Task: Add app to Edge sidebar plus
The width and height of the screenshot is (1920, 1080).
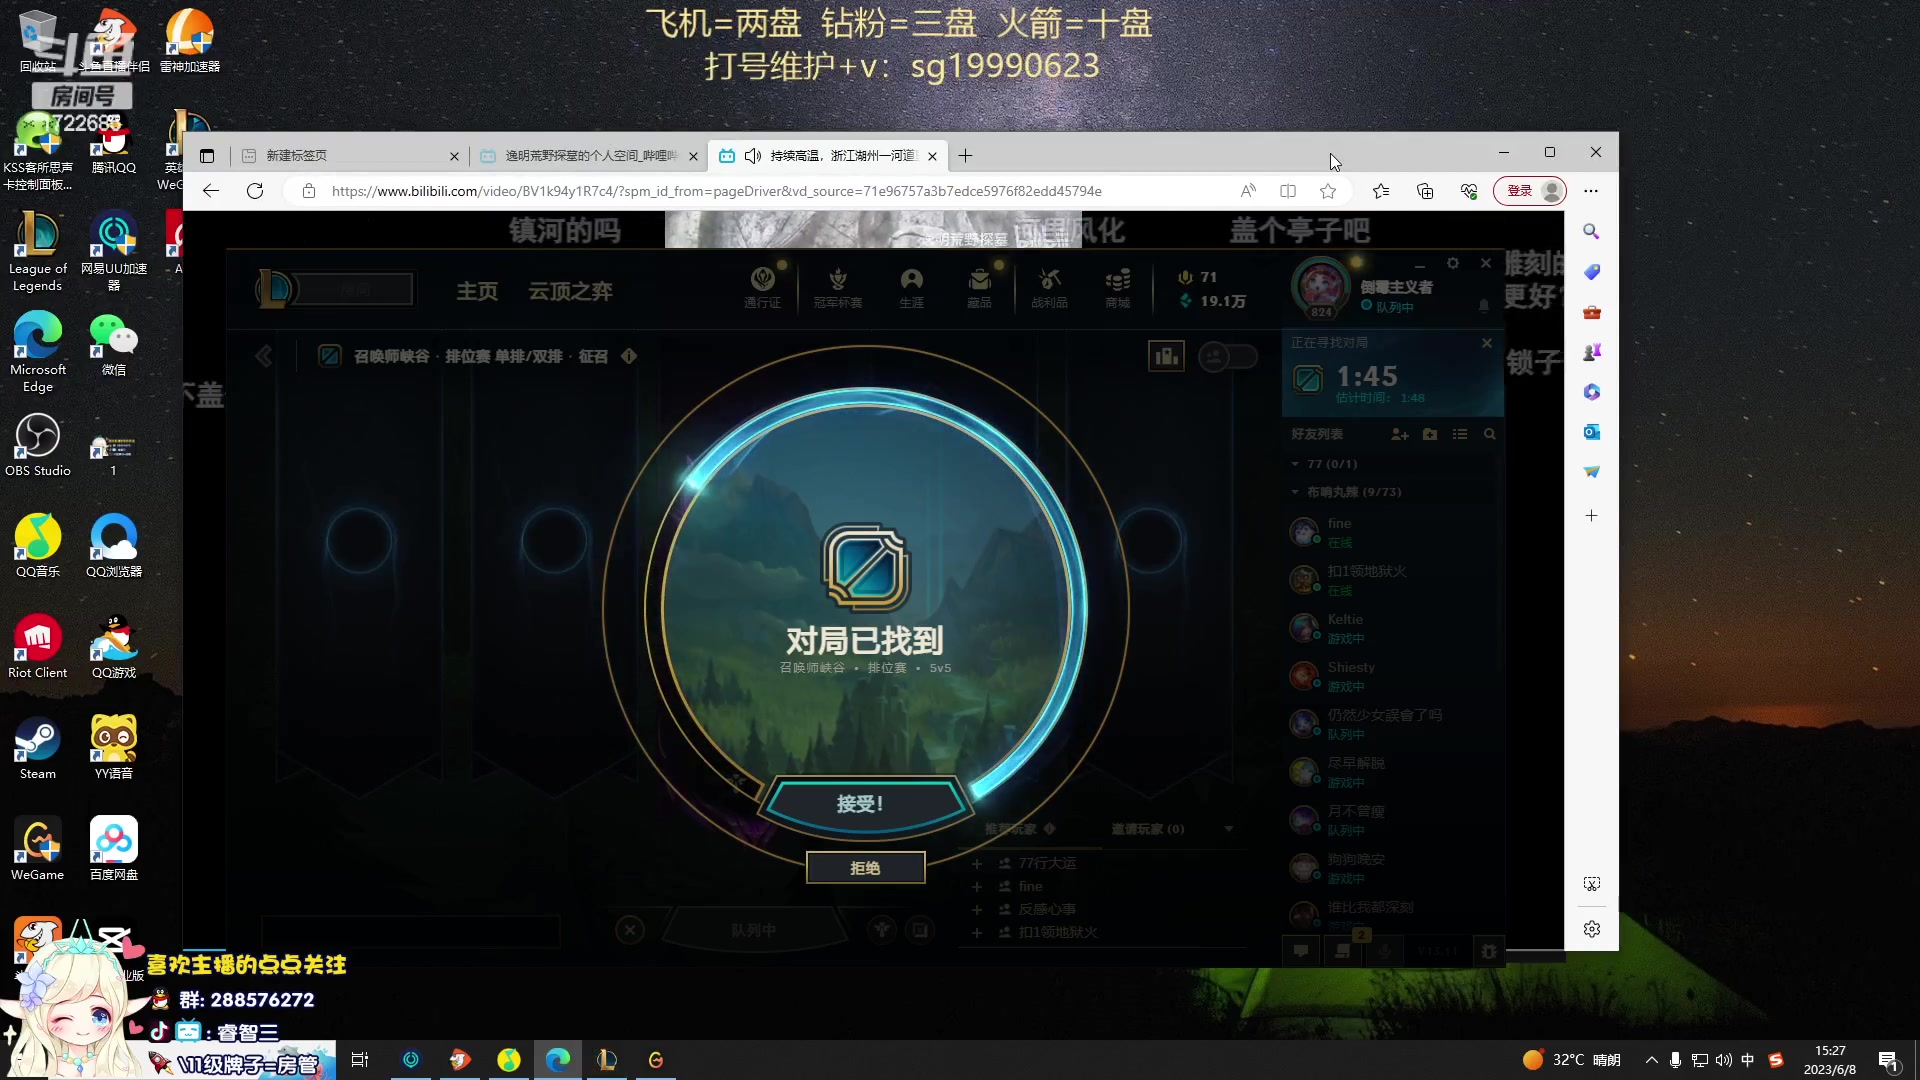Action: [x=1591, y=516]
